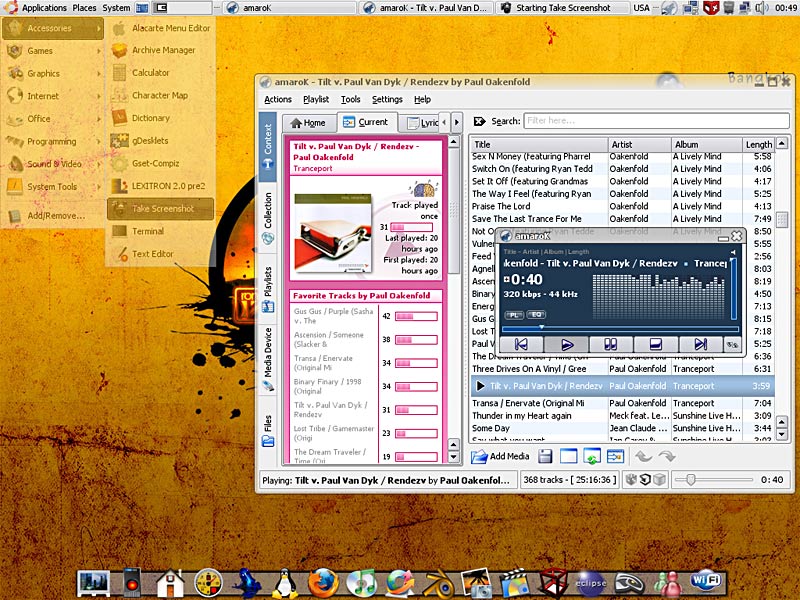Expand the Internet submenu
The height and width of the screenshot is (600, 800).
tap(53, 96)
